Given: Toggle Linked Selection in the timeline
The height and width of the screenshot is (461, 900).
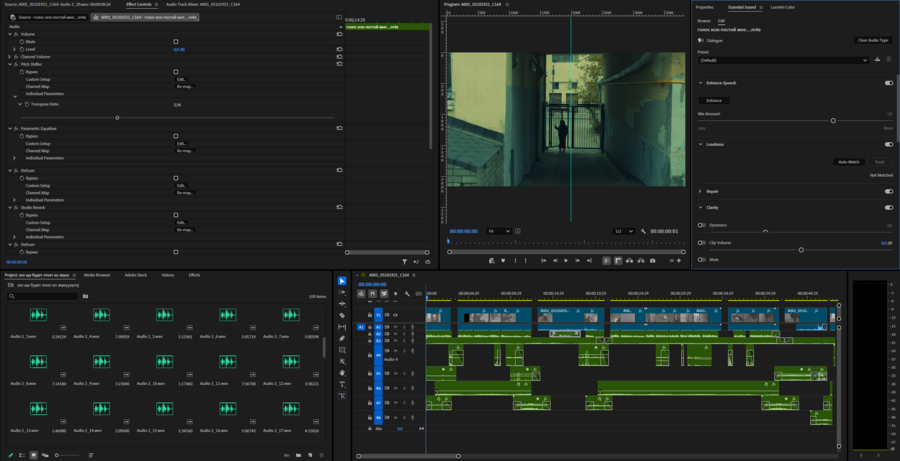Looking at the screenshot, I should coord(384,293).
